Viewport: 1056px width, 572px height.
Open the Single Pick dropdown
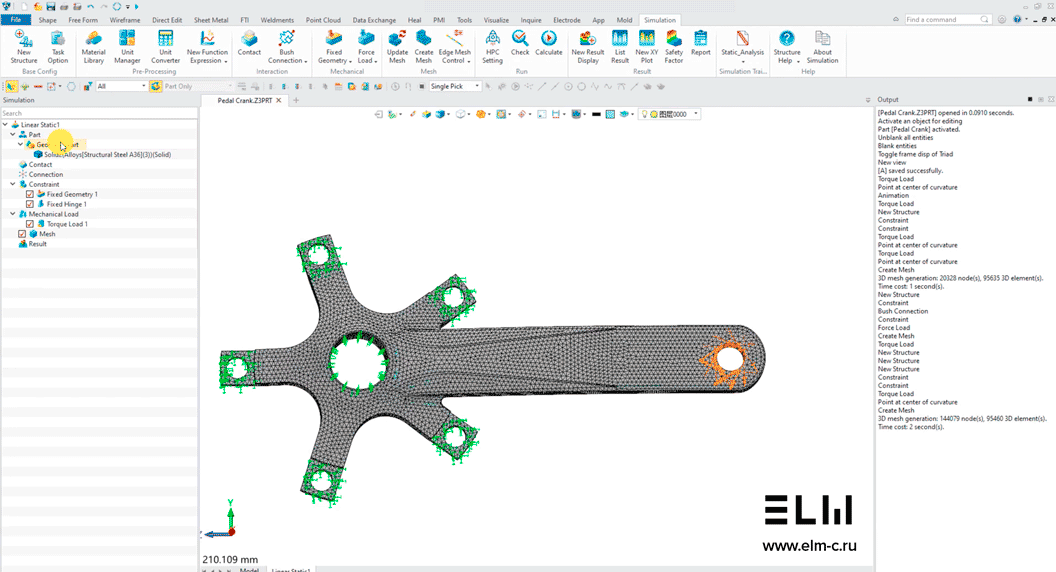click(x=455, y=86)
